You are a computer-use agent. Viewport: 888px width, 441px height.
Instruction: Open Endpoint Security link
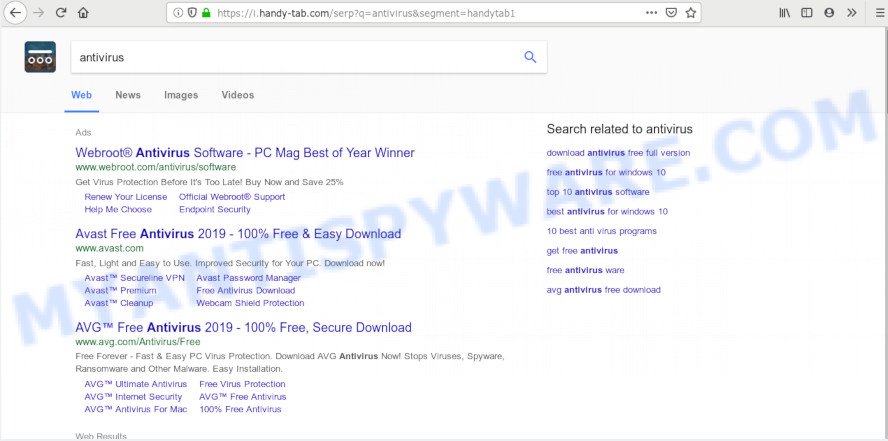pyautogui.click(x=215, y=209)
